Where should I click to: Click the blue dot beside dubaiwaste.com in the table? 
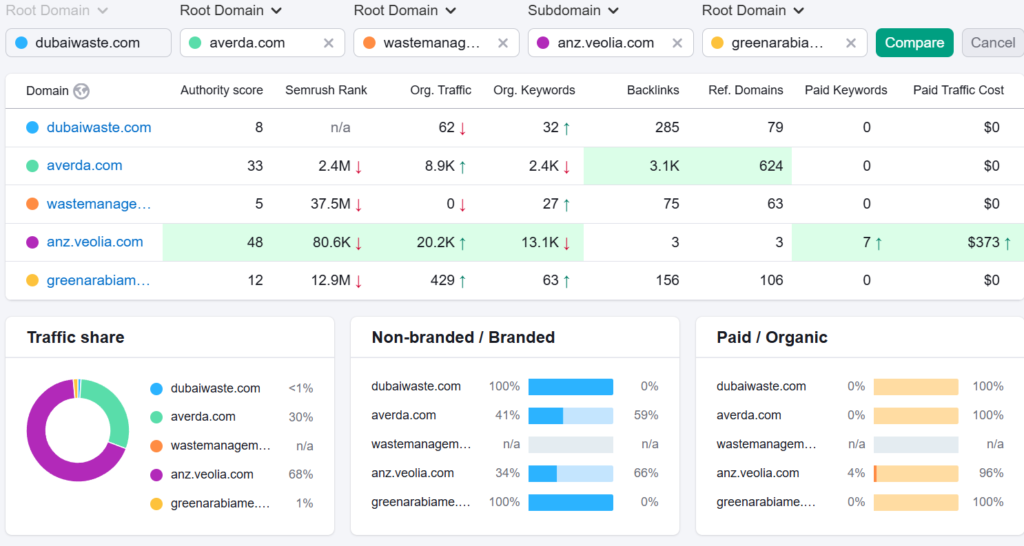32,128
